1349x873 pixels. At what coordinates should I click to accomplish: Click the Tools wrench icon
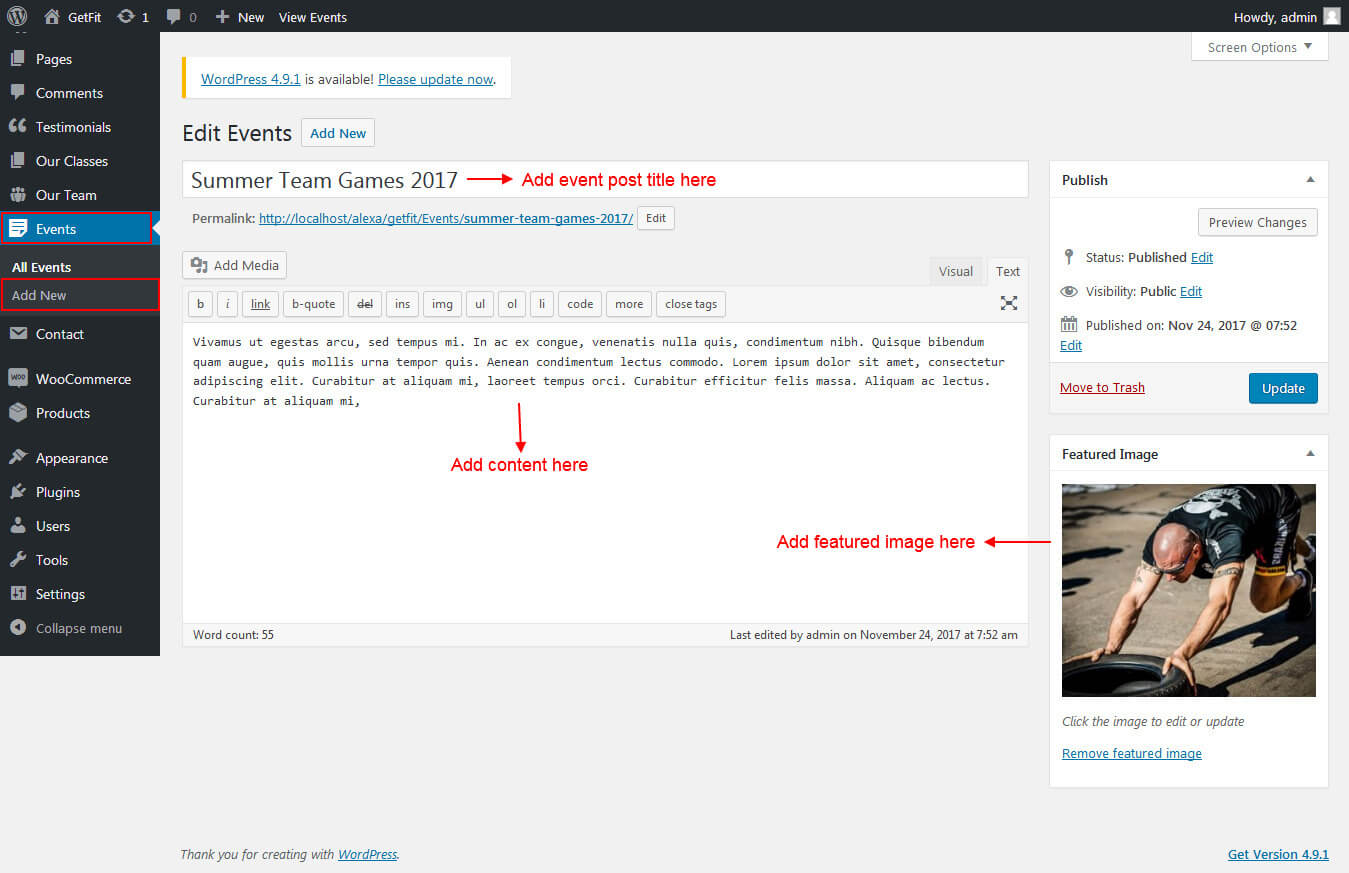point(17,560)
